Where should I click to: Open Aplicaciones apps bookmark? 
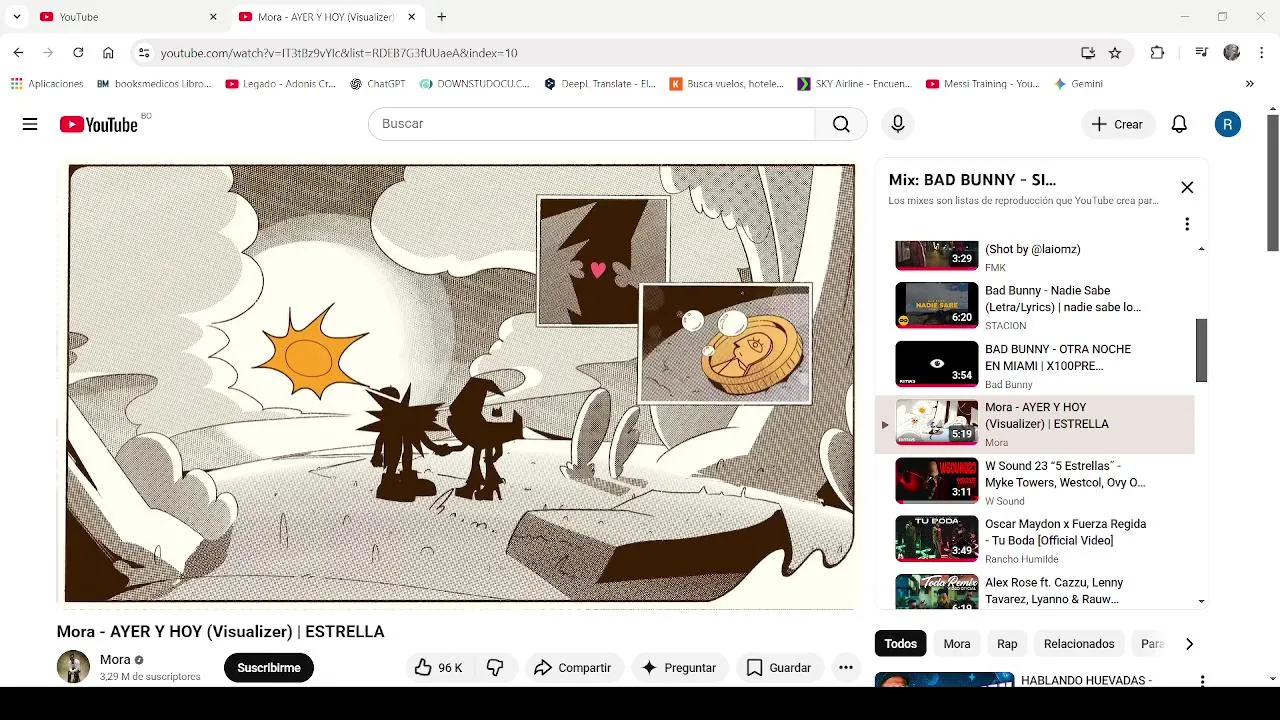click(x=47, y=84)
